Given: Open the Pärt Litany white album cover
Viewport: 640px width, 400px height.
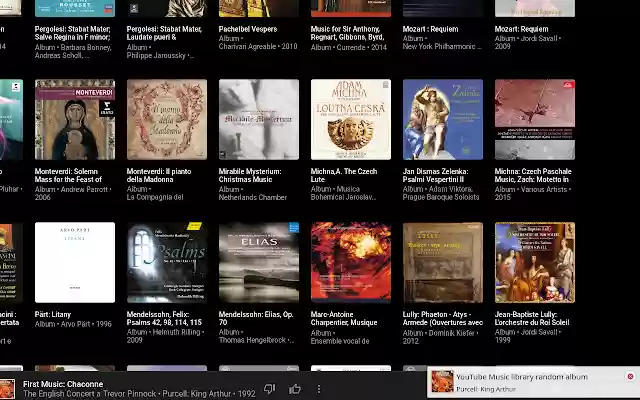Looking at the screenshot, I should click(75, 262).
